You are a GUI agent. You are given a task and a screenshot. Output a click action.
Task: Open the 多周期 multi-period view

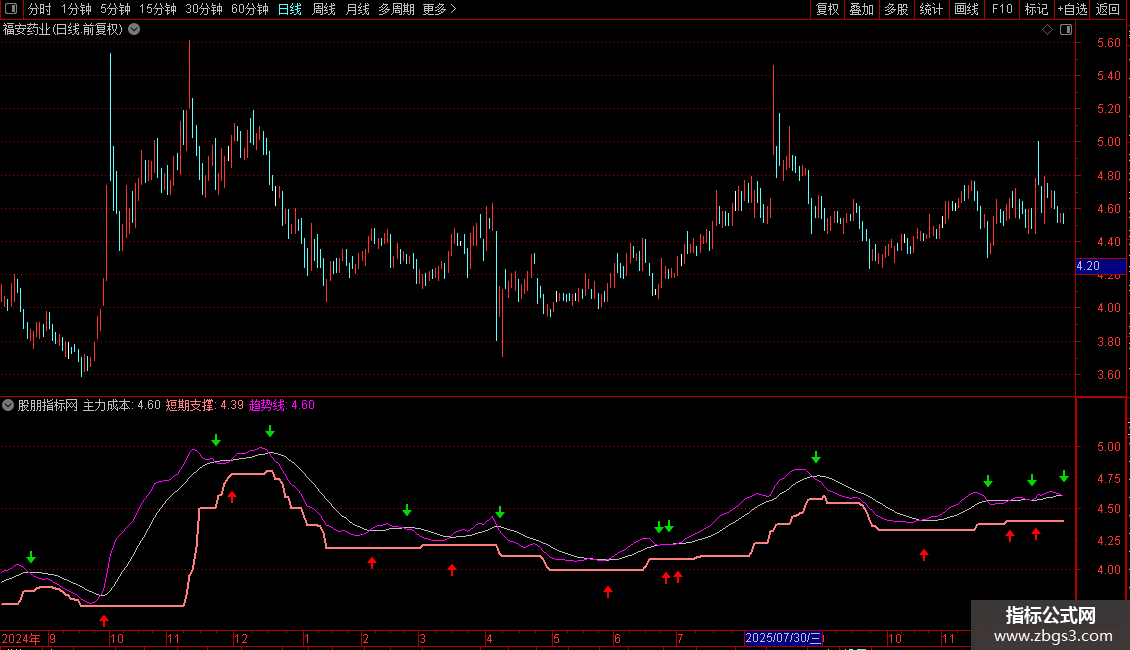(x=396, y=9)
